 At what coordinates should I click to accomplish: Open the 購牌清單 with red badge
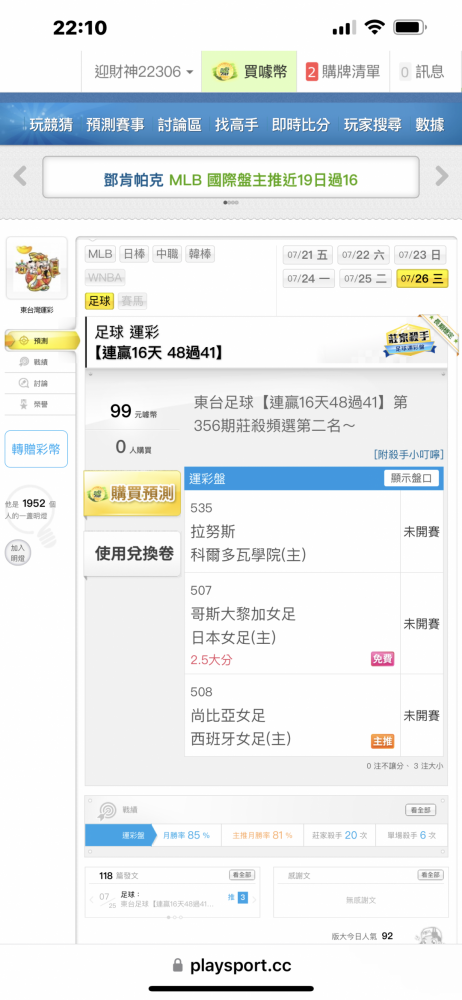coord(343,71)
